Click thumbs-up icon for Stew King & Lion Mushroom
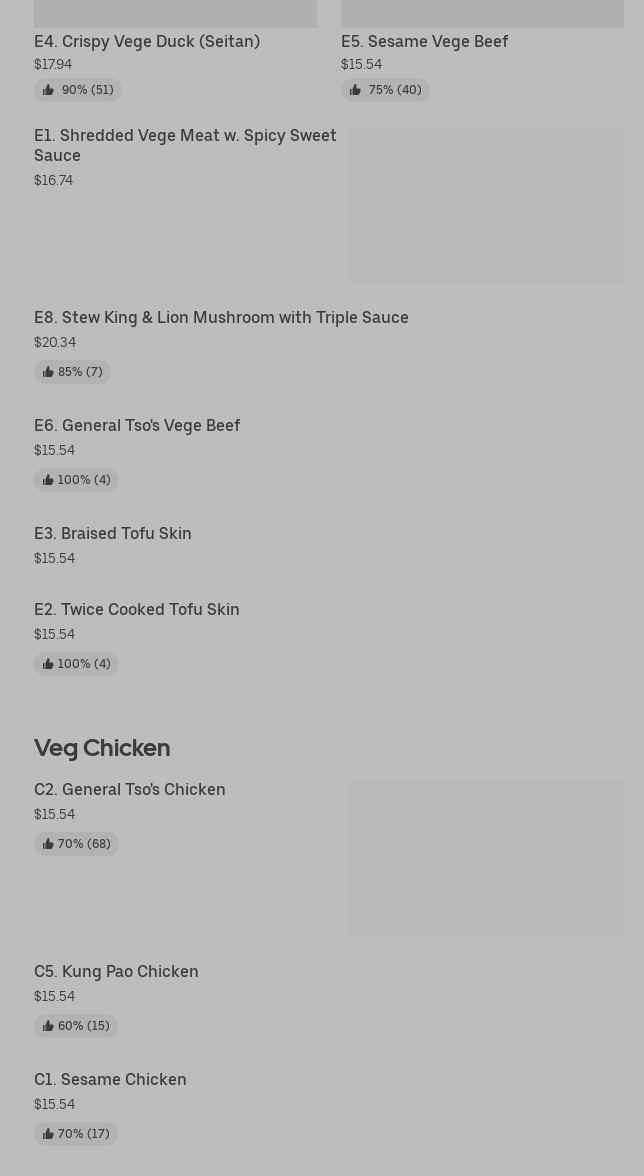This screenshot has width=644, height=1176. (48, 372)
